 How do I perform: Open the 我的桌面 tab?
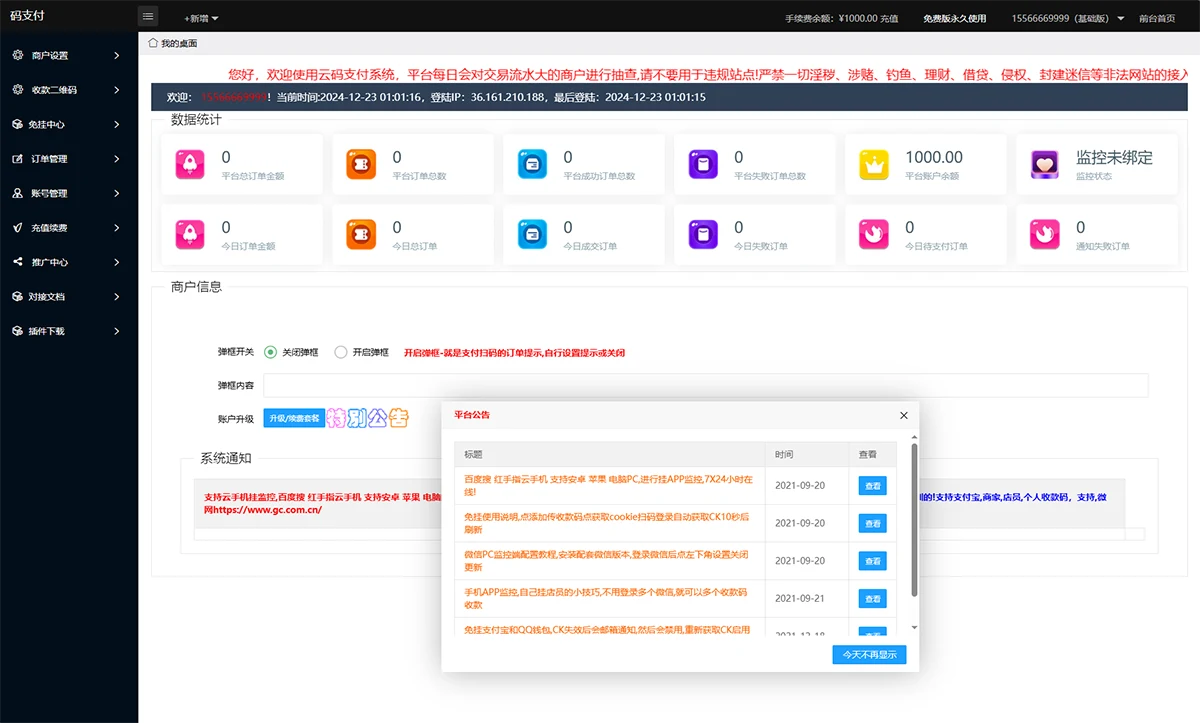point(174,43)
